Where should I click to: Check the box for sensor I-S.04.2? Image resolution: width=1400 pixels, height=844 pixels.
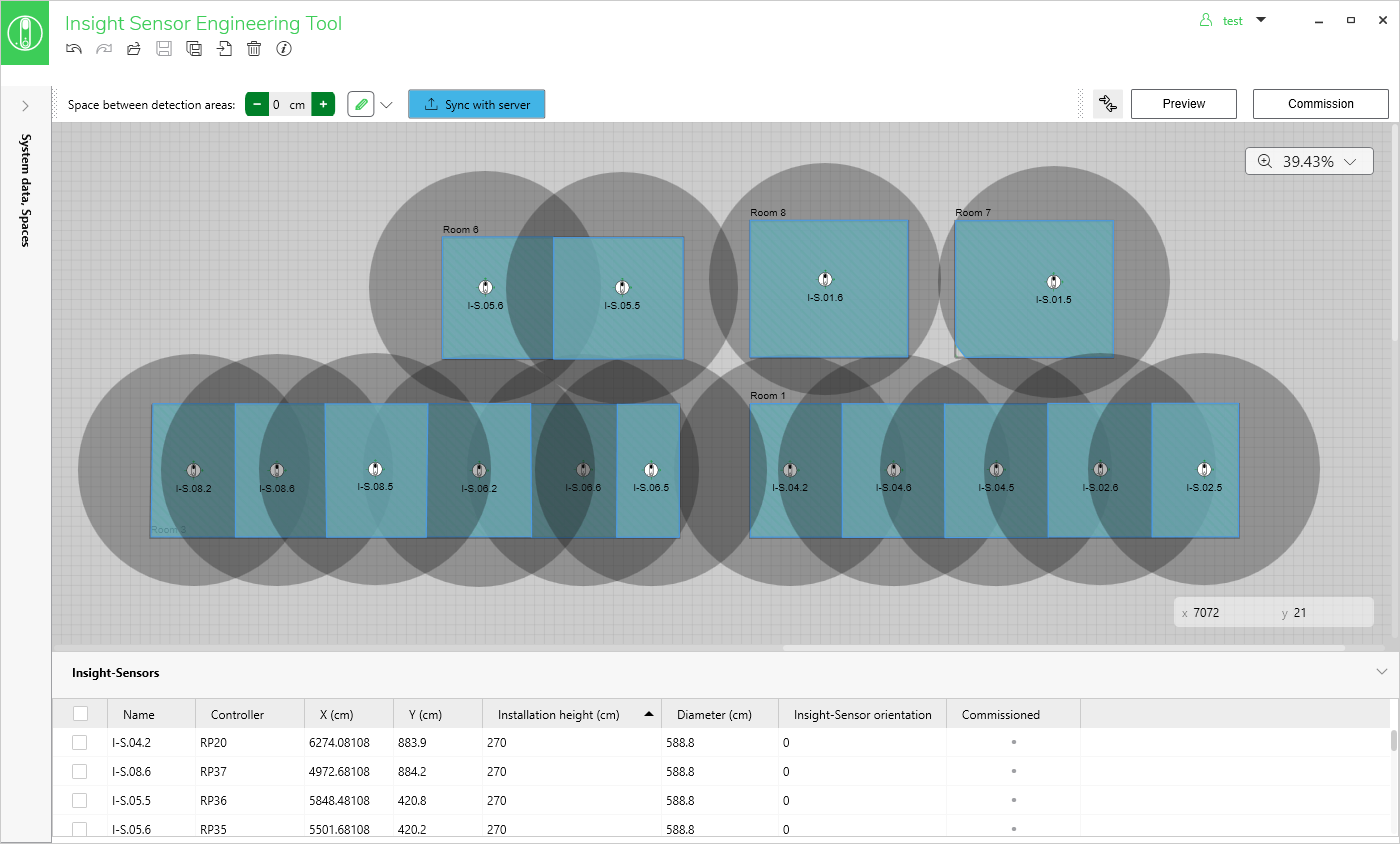pyautogui.click(x=80, y=743)
